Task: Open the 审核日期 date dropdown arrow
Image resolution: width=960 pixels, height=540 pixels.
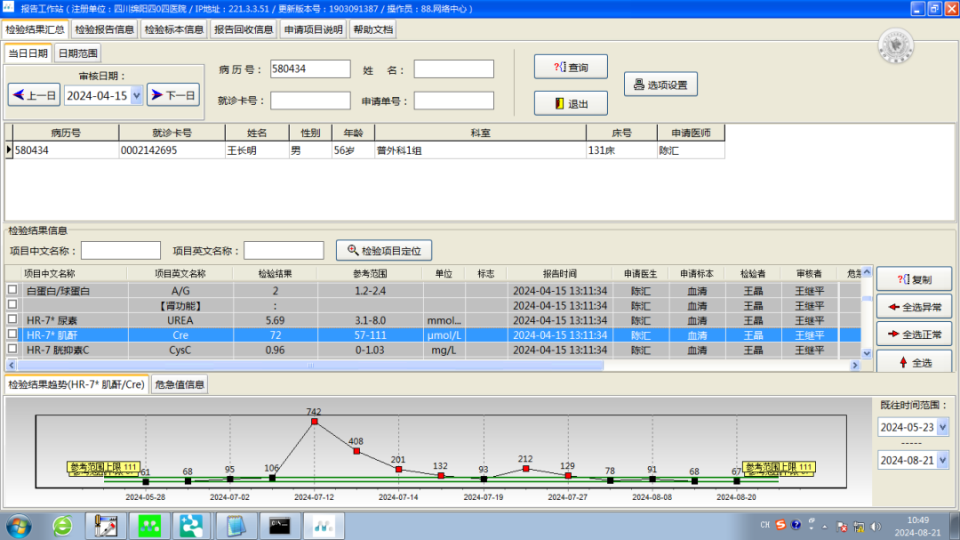Action: tap(137, 96)
